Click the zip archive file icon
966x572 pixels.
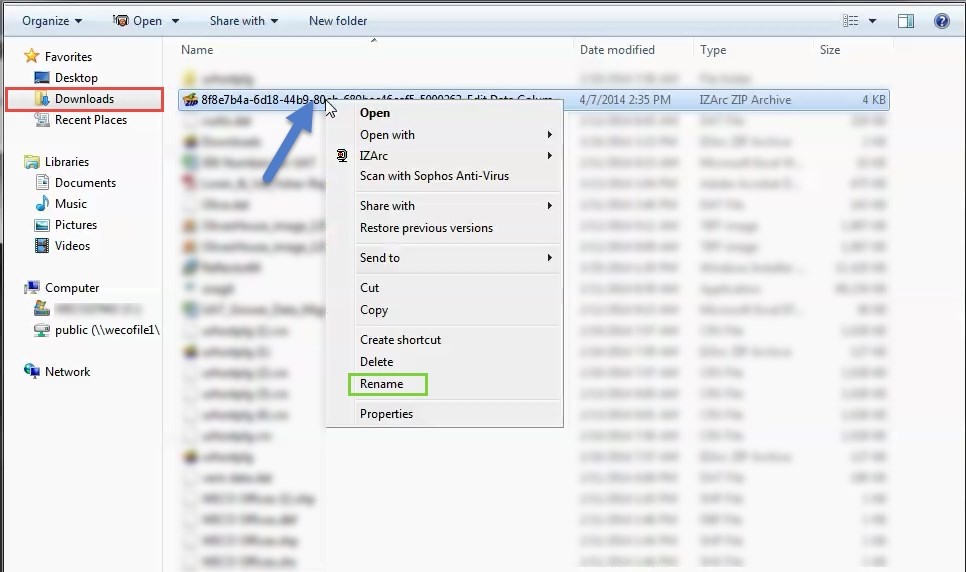coord(190,100)
